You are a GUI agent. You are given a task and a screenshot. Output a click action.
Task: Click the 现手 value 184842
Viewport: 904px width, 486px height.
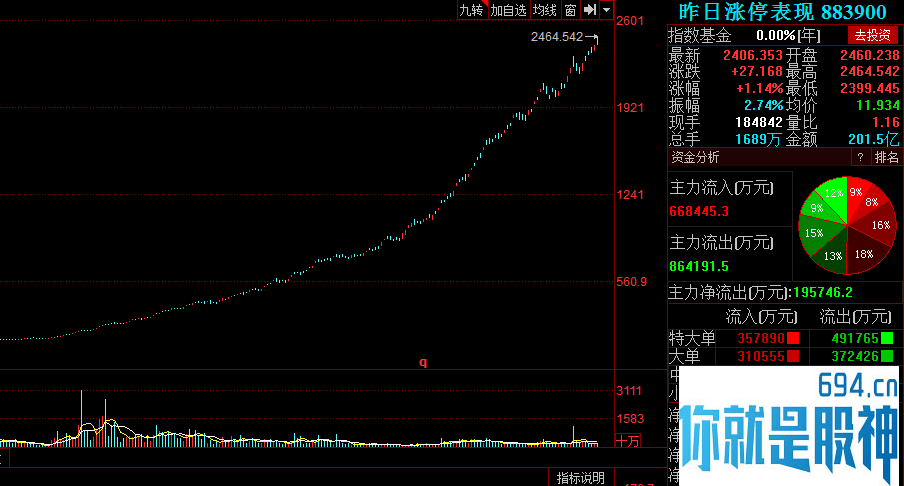759,122
